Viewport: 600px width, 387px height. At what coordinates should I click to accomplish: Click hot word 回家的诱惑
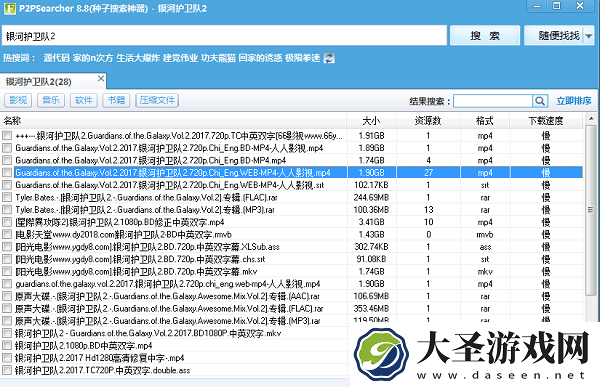260,58
